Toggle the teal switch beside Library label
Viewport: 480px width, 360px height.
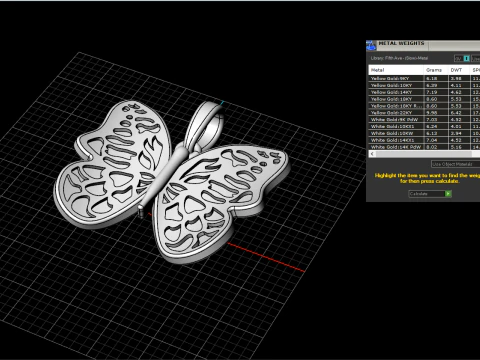click(x=467, y=58)
